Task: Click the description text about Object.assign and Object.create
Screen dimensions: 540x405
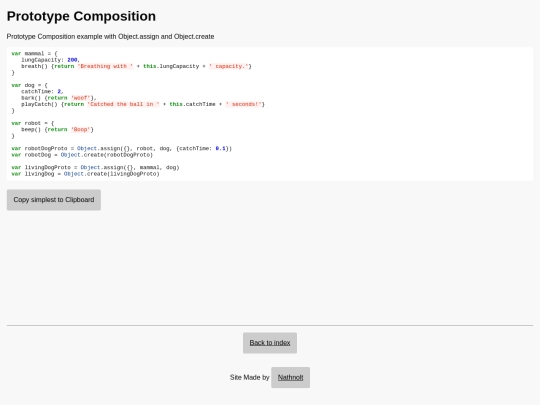Action: click(111, 37)
